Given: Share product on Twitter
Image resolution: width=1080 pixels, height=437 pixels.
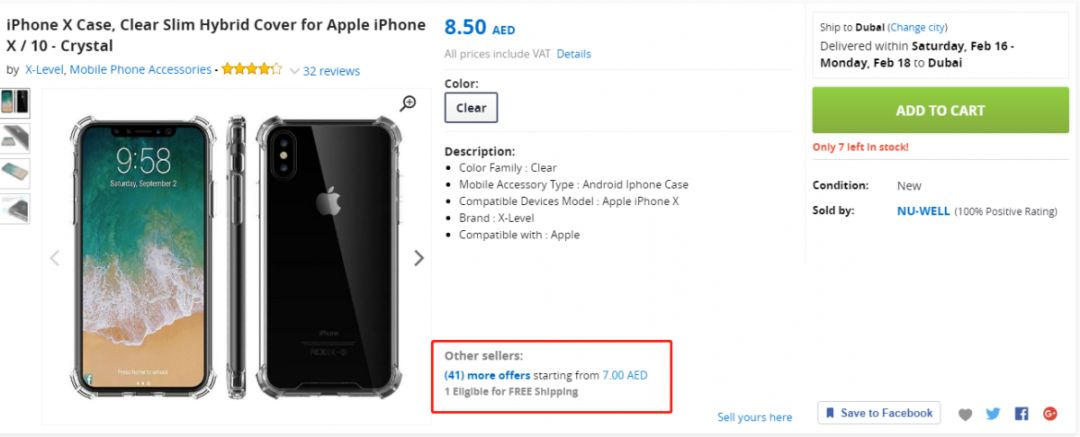Looking at the screenshot, I should [993, 414].
